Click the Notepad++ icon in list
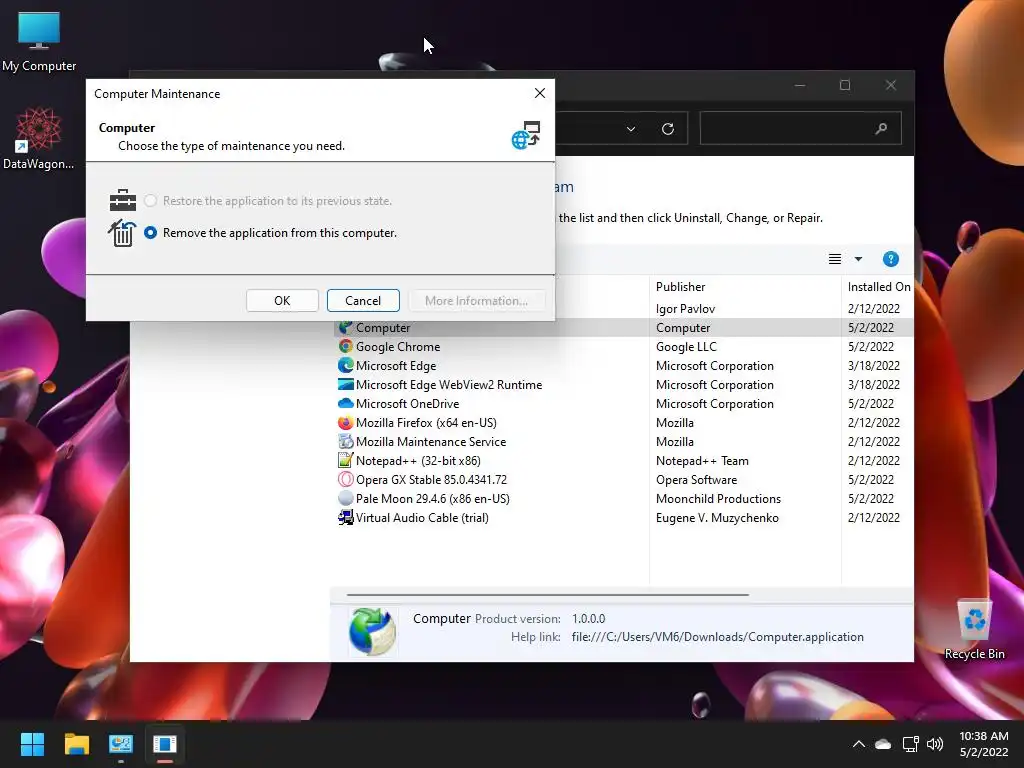 coord(345,460)
